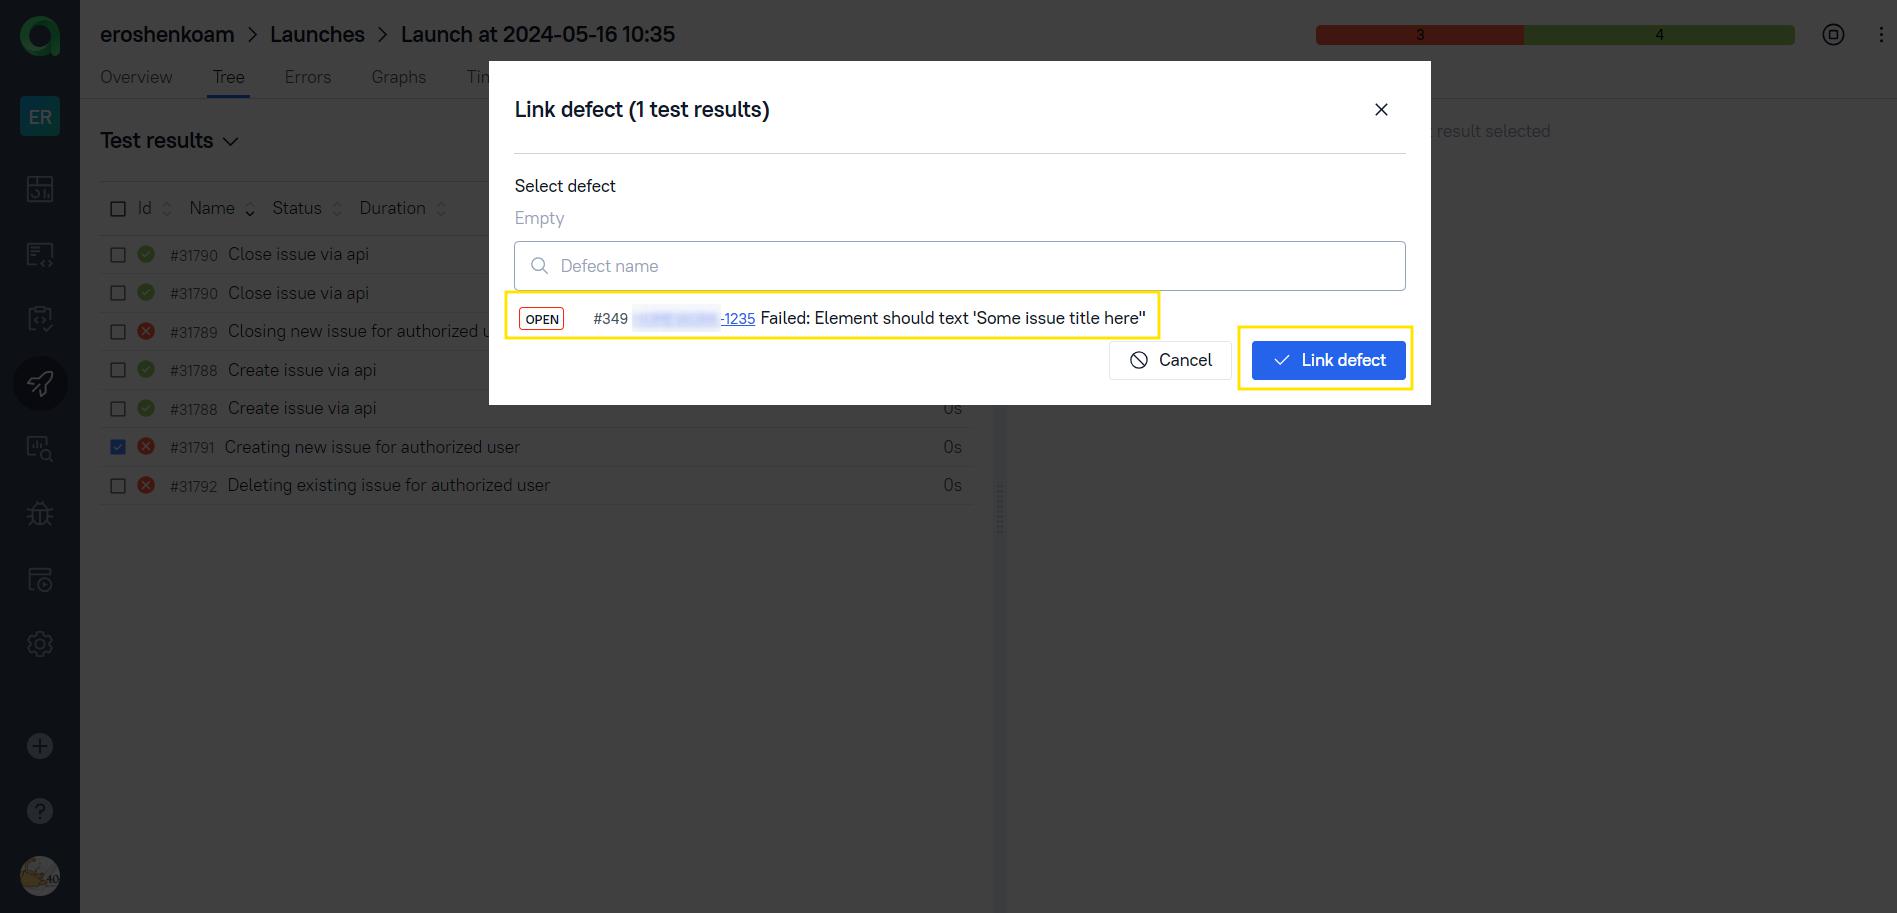Click the Link defect button

click(x=1328, y=360)
